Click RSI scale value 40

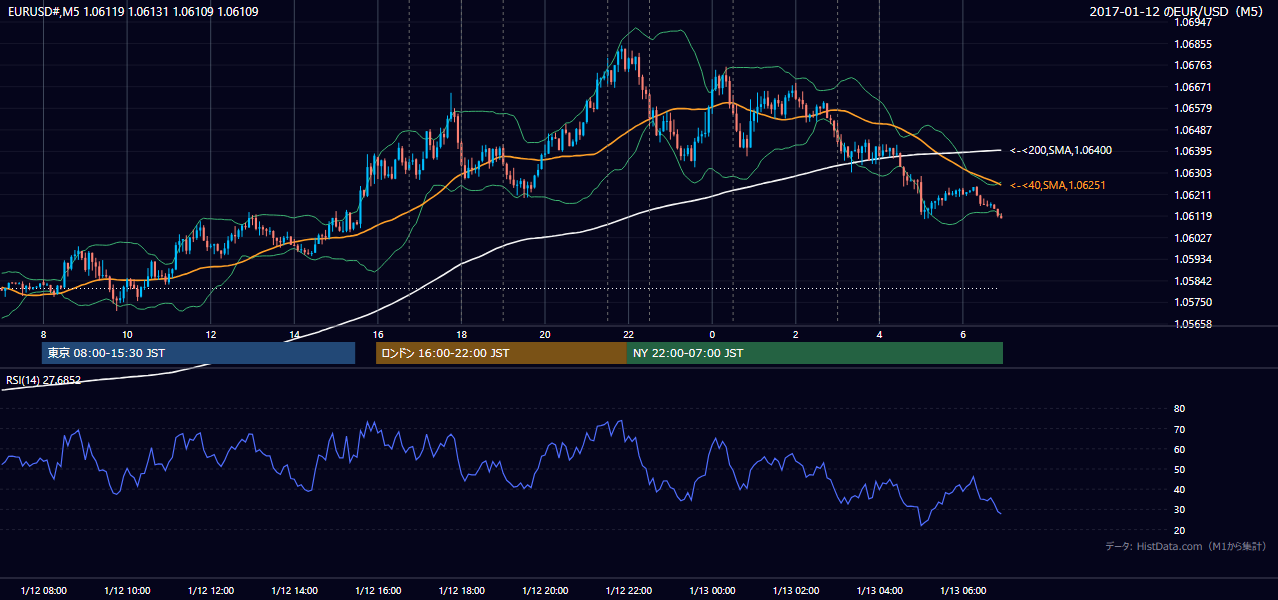tap(1179, 489)
